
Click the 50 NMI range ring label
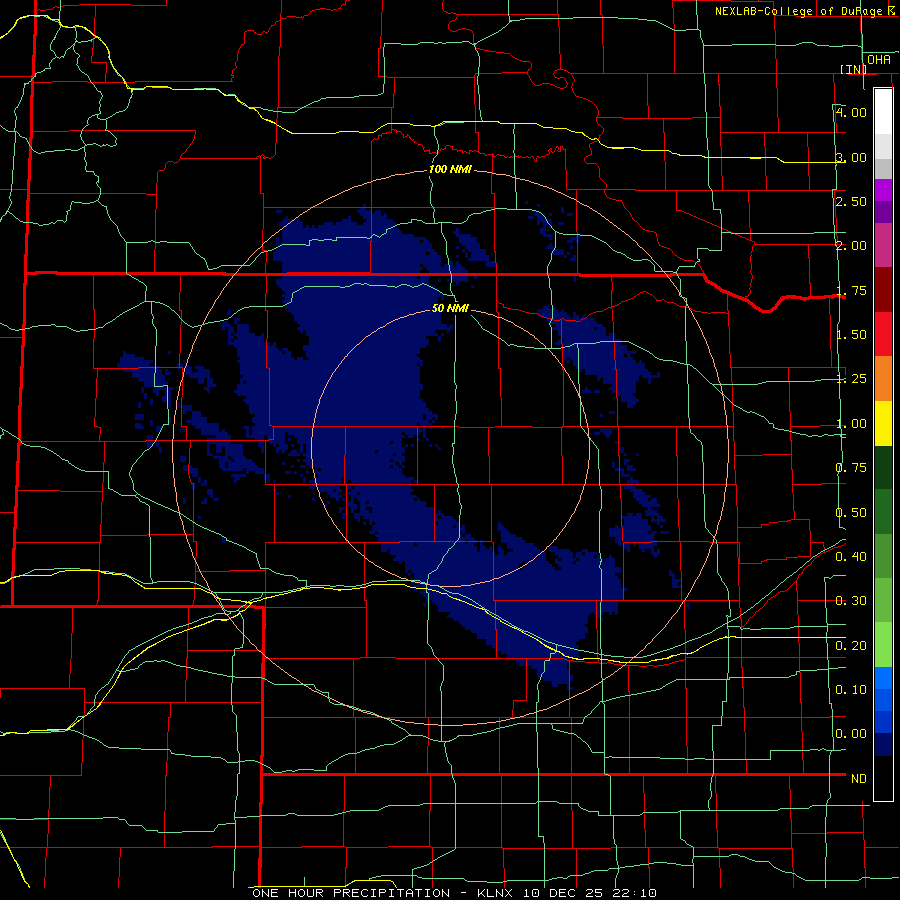450,308
